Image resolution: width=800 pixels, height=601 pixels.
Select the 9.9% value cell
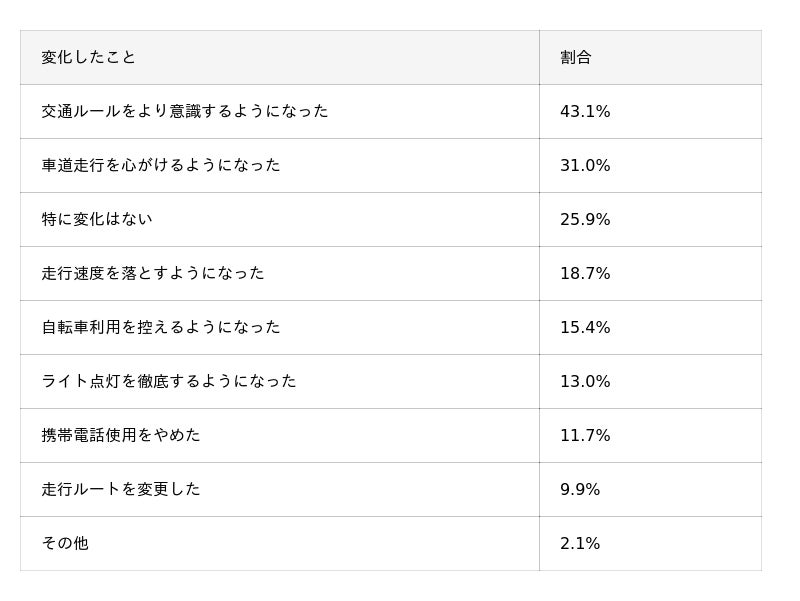click(x=651, y=490)
